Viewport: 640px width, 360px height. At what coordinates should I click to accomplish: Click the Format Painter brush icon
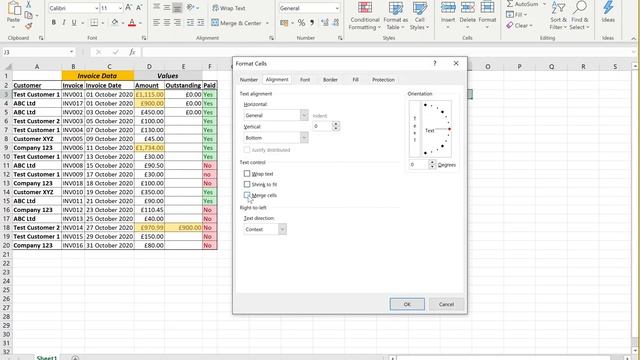29,26
